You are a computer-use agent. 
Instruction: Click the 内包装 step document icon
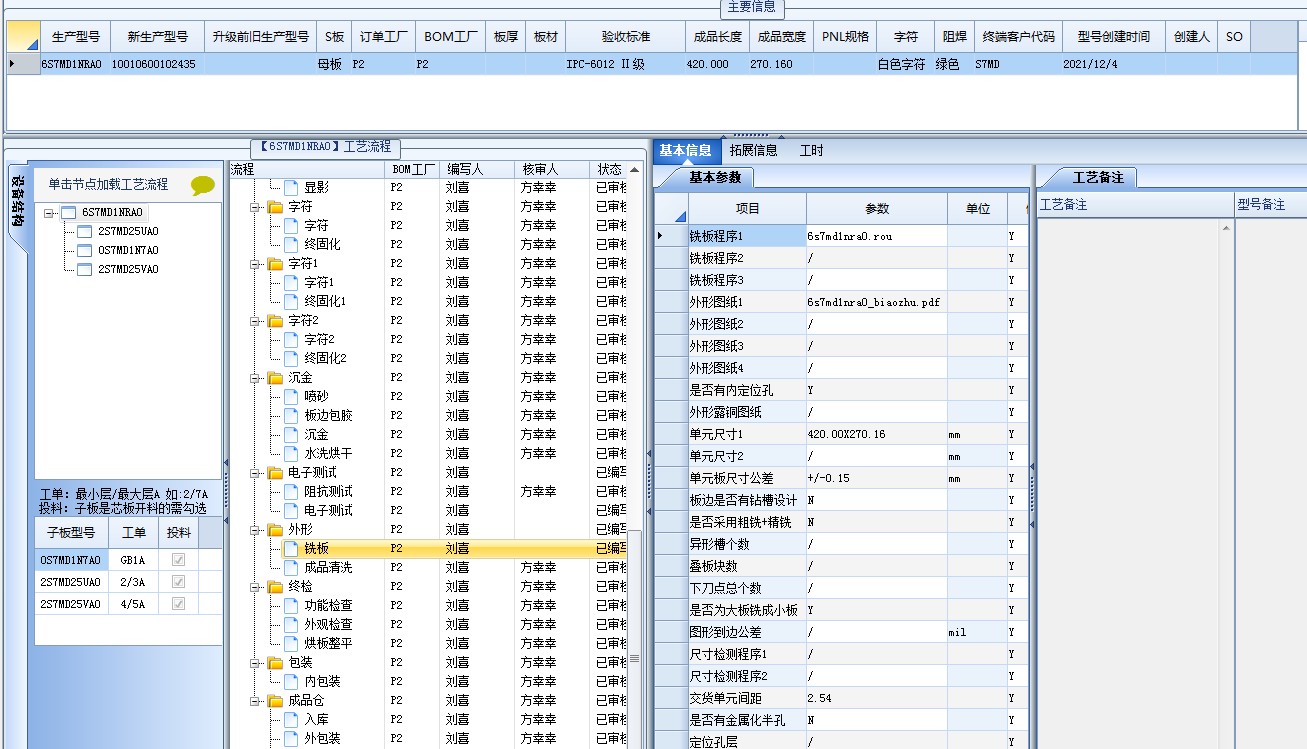click(x=291, y=681)
